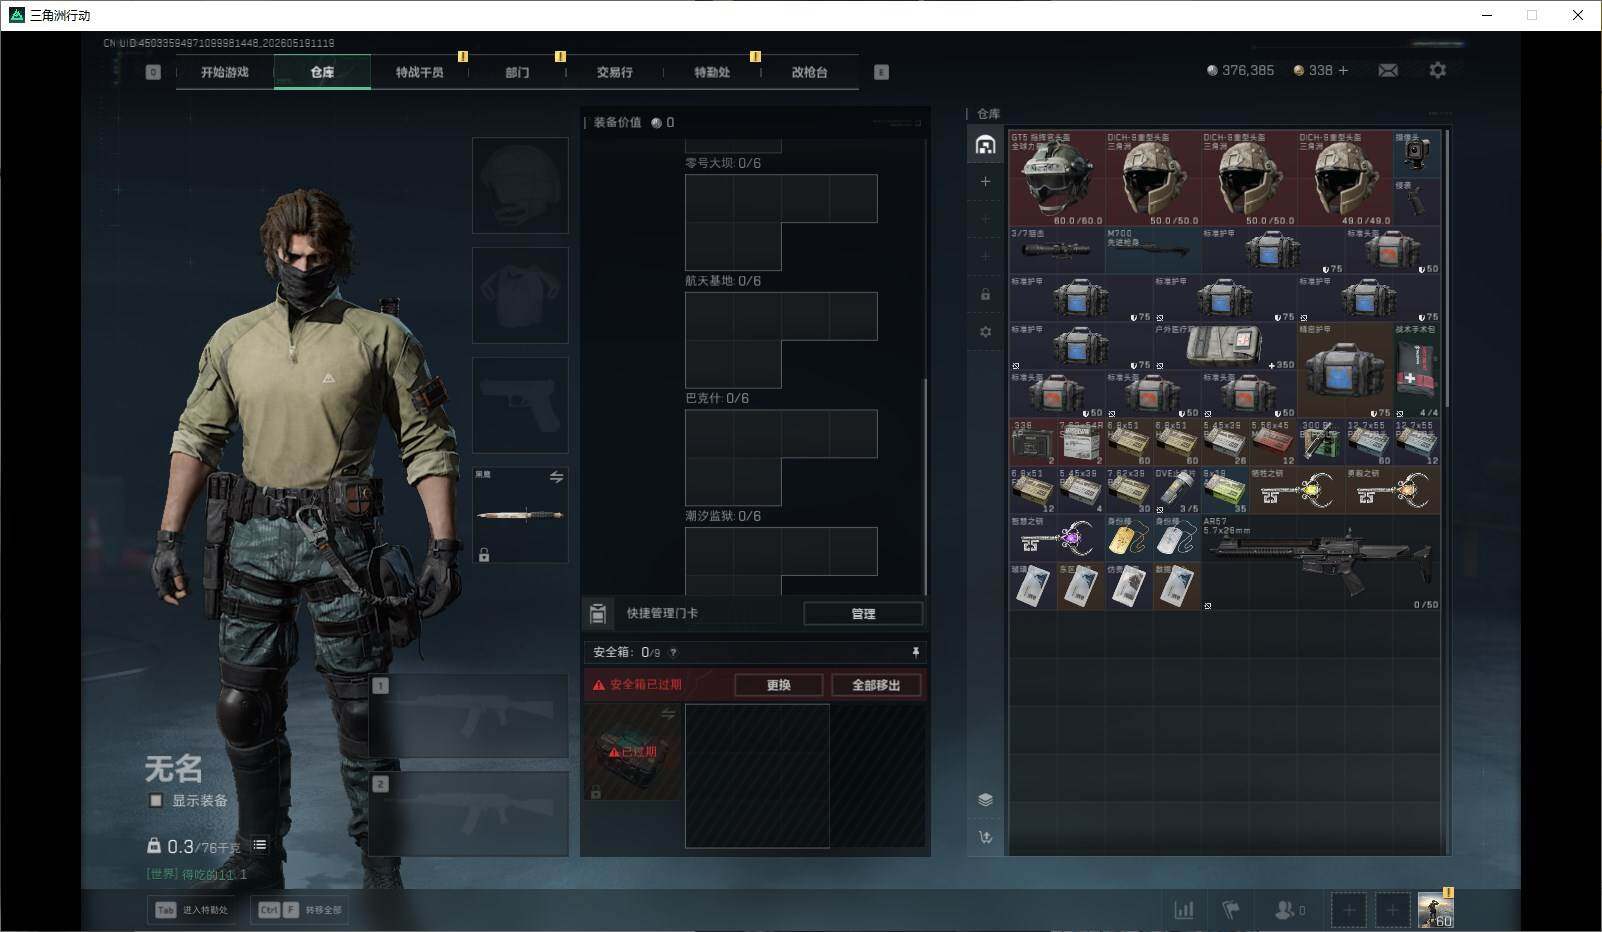Switch to the 开始游戏 tab
This screenshot has width=1602, height=932.
(x=224, y=72)
